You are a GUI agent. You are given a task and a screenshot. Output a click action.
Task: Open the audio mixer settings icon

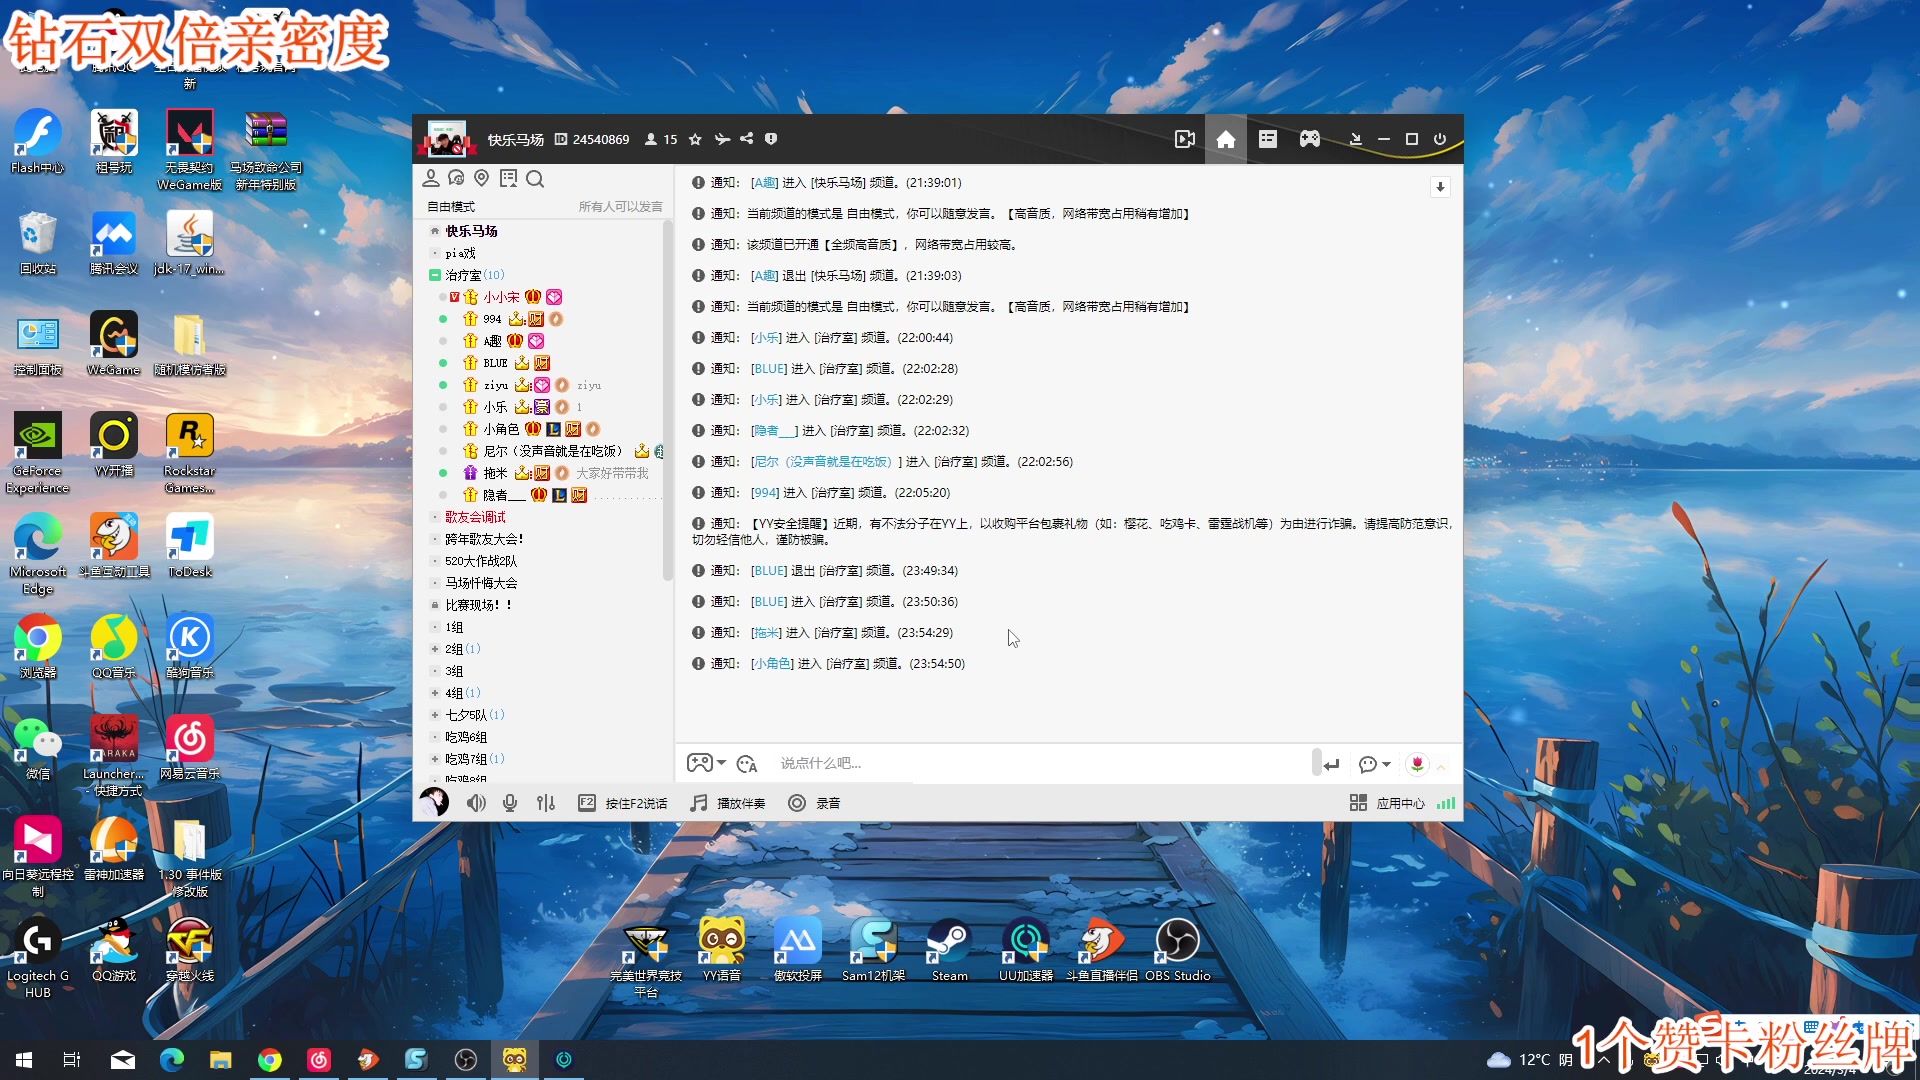[x=546, y=803]
